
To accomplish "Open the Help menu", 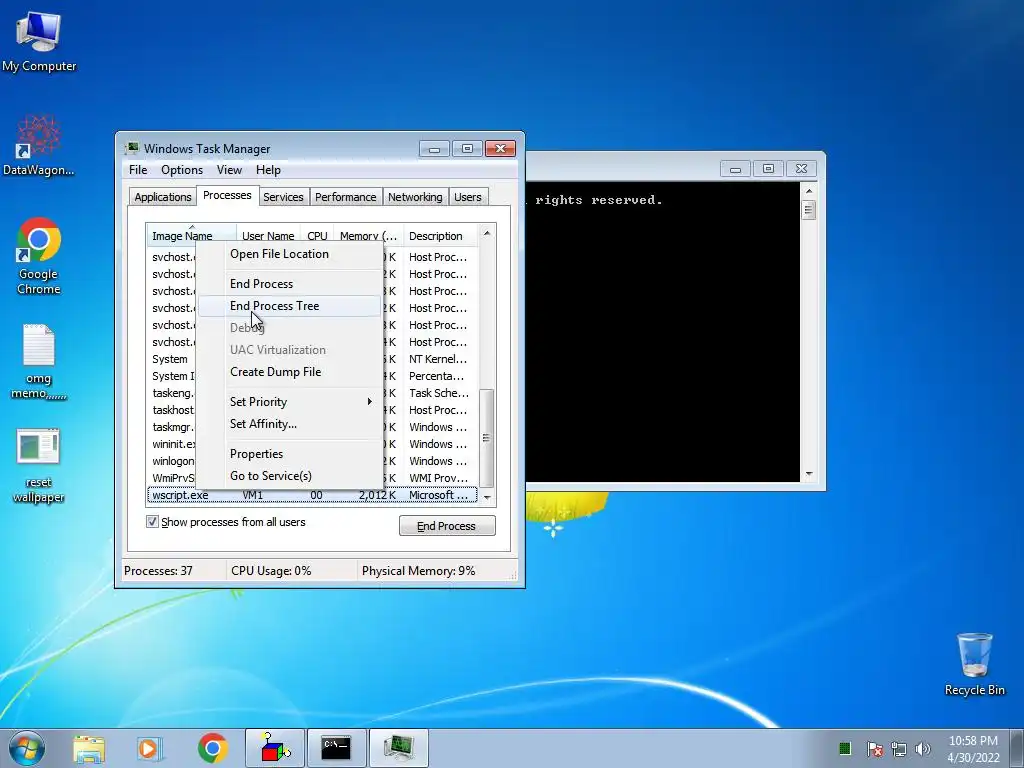I will coord(268,170).
